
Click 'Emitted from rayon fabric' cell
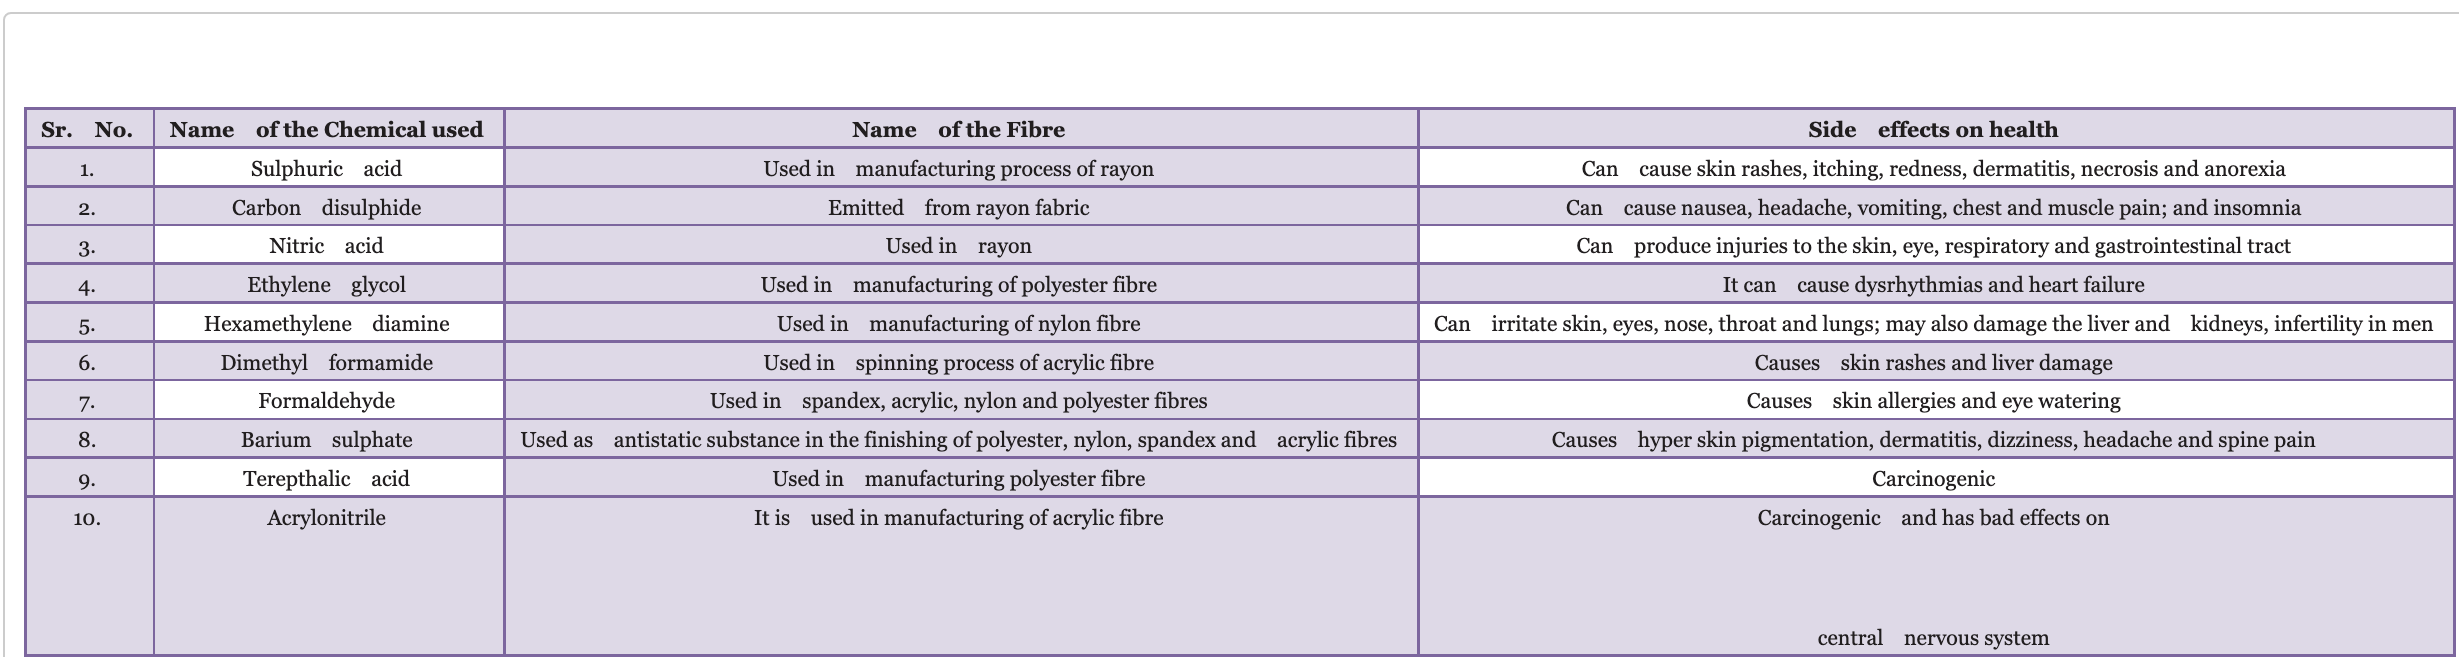click(960, 207)
